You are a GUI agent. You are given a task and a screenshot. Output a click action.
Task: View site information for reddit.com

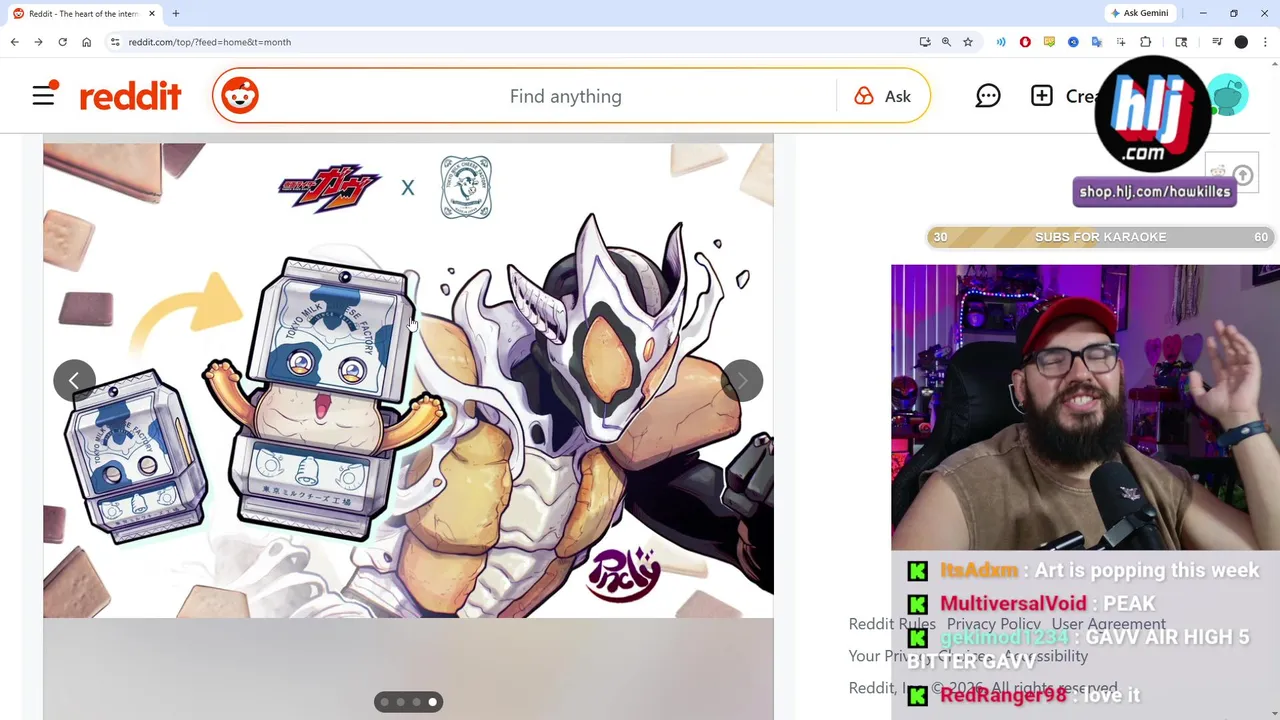tap(115, 42)
